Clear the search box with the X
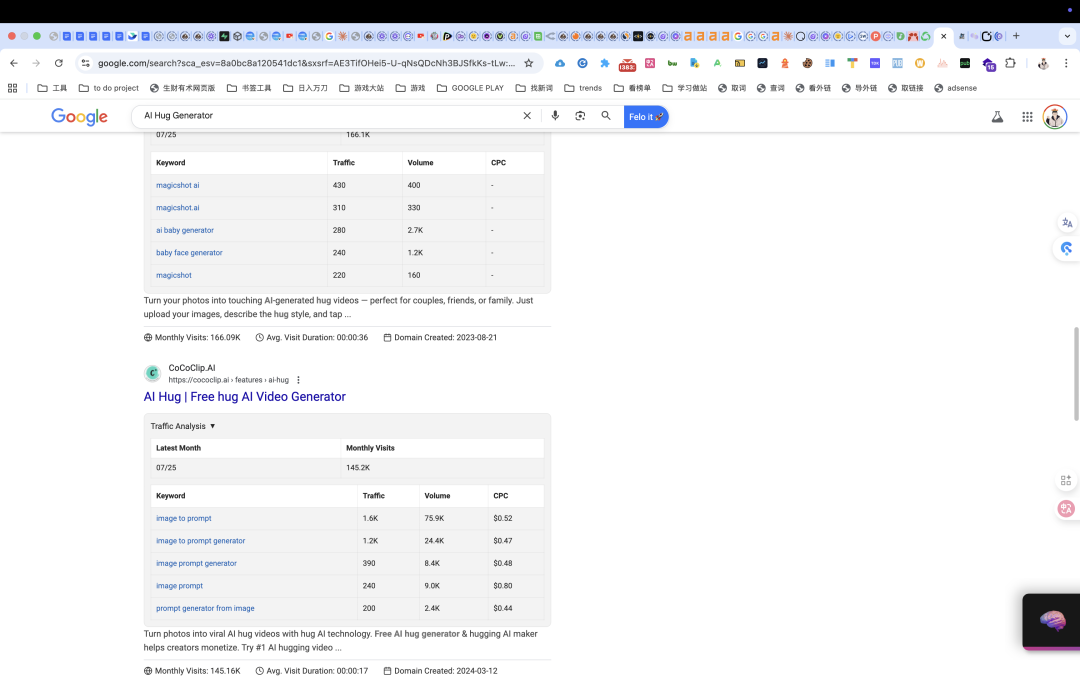 tap(527, 116)
